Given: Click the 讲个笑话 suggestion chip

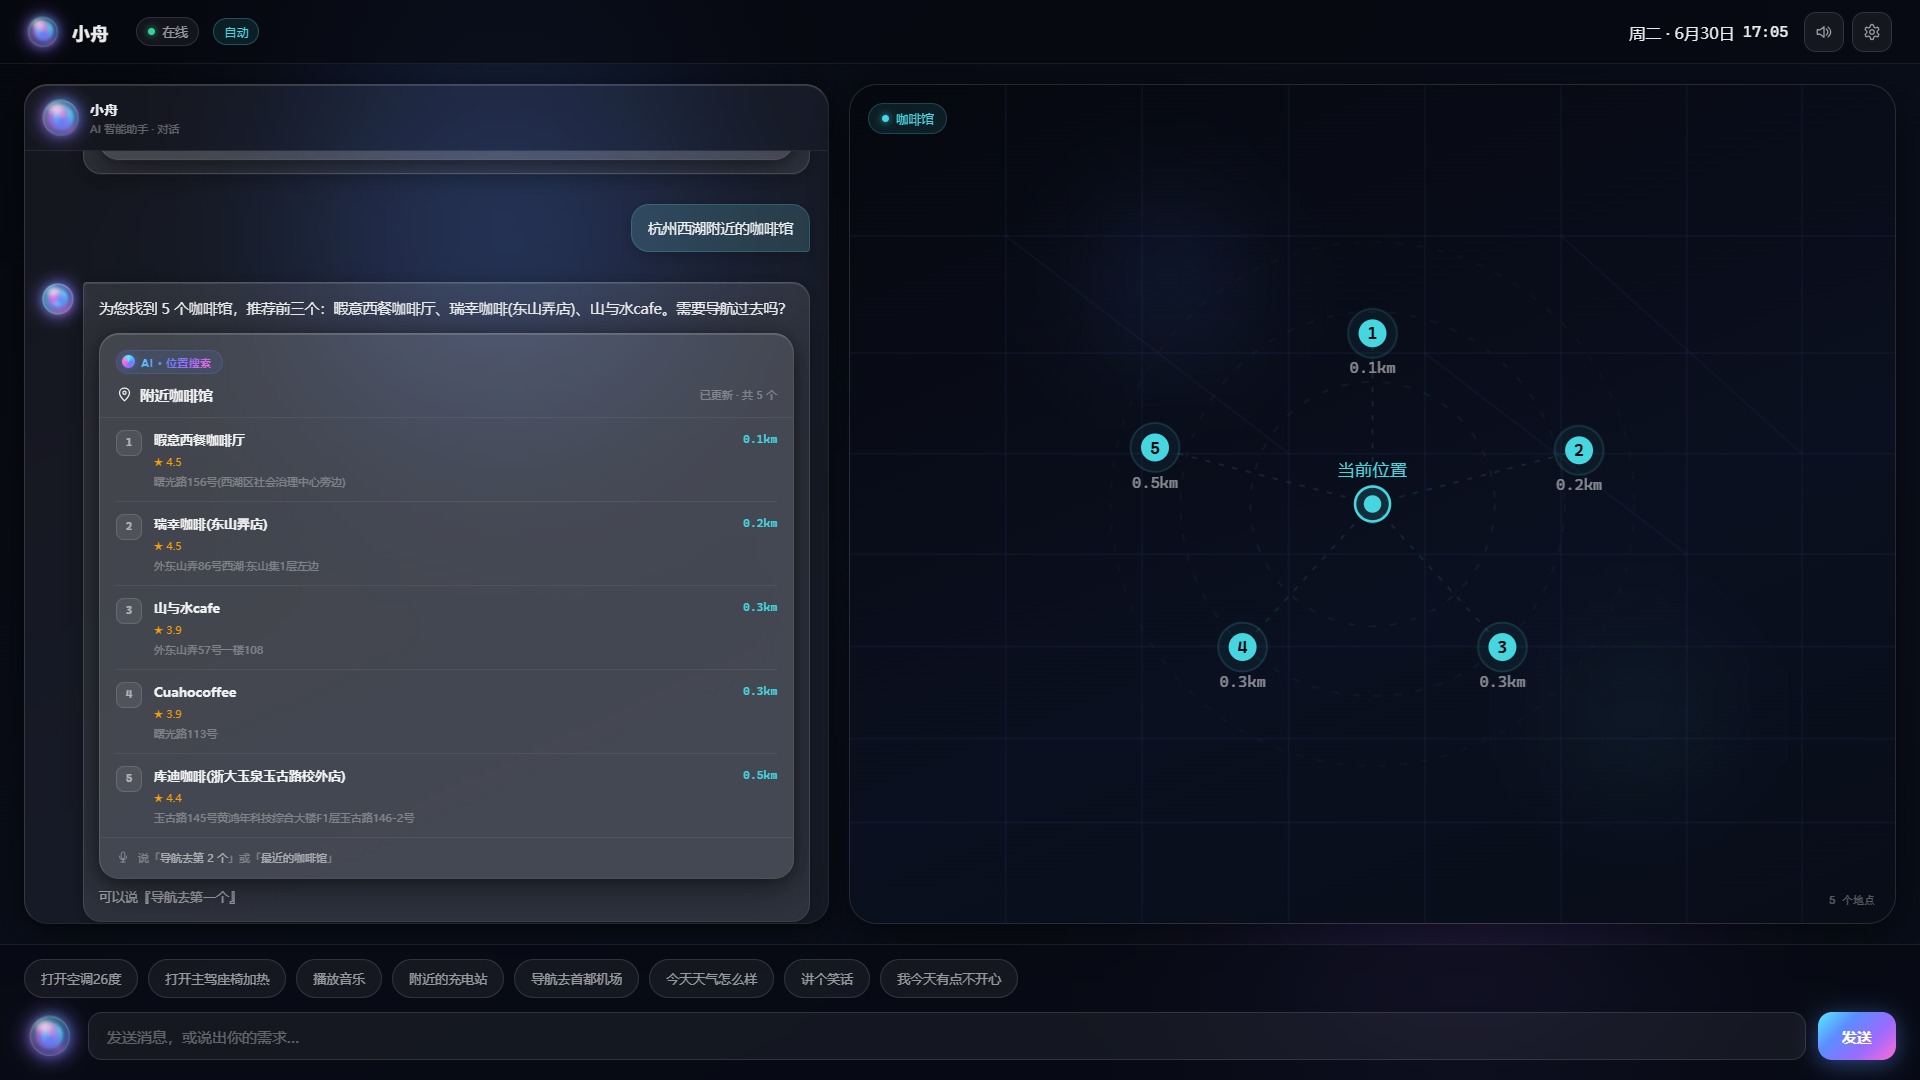Looking at the screenshot, I should pos(827,979).
